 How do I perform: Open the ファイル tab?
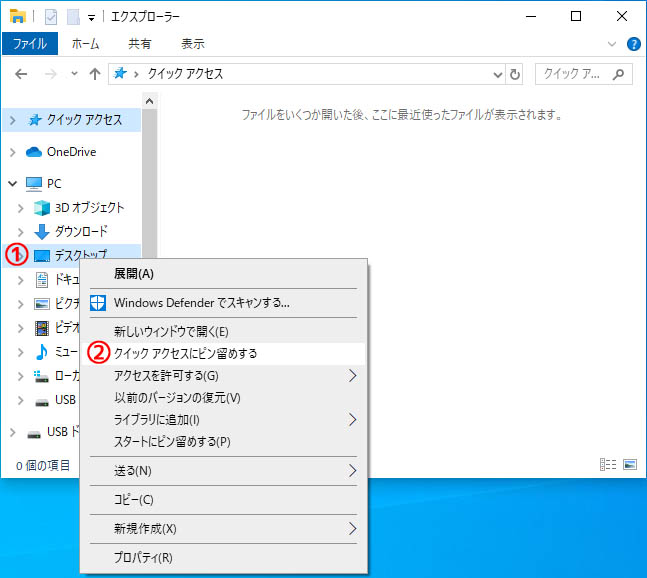(30, 44)
